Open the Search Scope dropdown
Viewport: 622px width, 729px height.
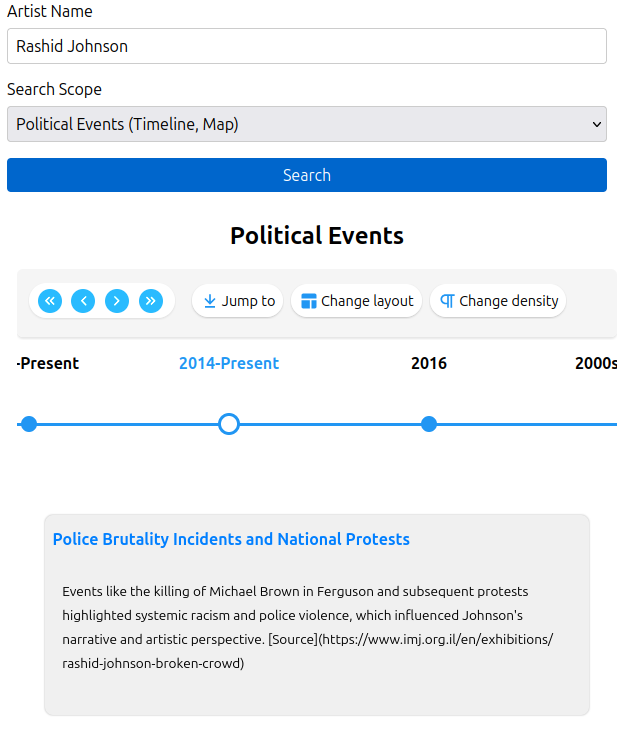(x=307, y=124)
